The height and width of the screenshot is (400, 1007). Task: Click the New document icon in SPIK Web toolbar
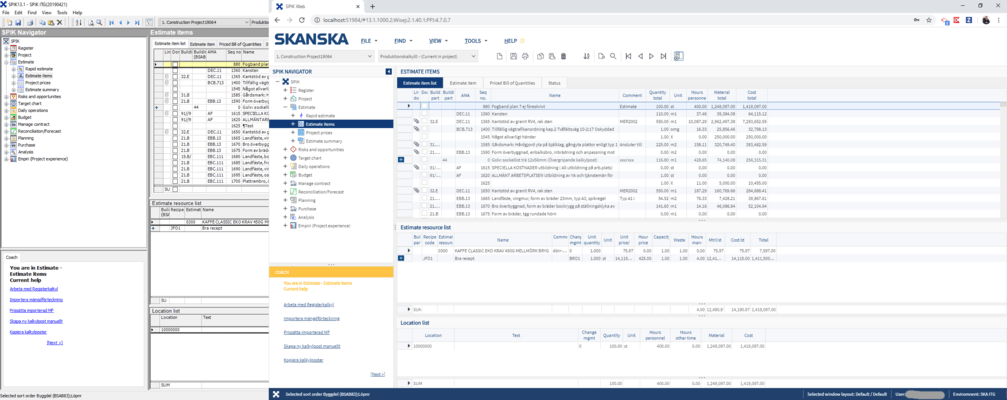point(501,57)
